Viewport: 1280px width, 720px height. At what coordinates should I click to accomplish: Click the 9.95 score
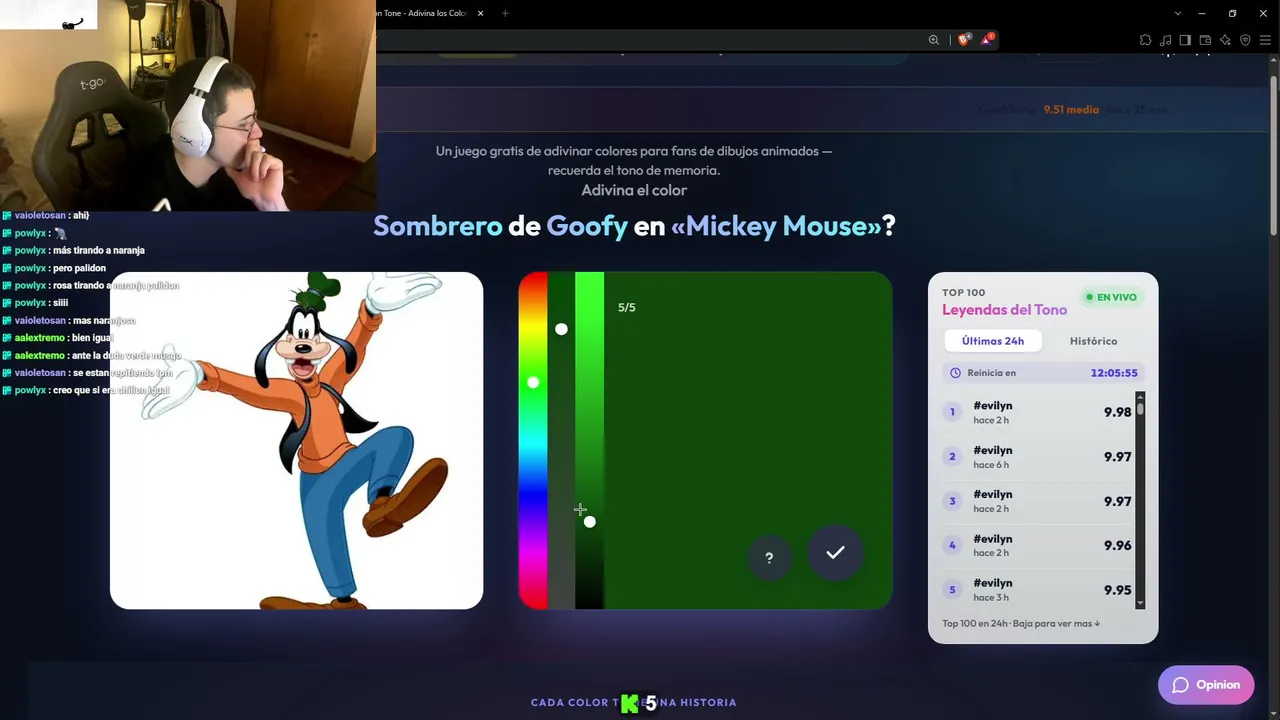[1118, 590]
